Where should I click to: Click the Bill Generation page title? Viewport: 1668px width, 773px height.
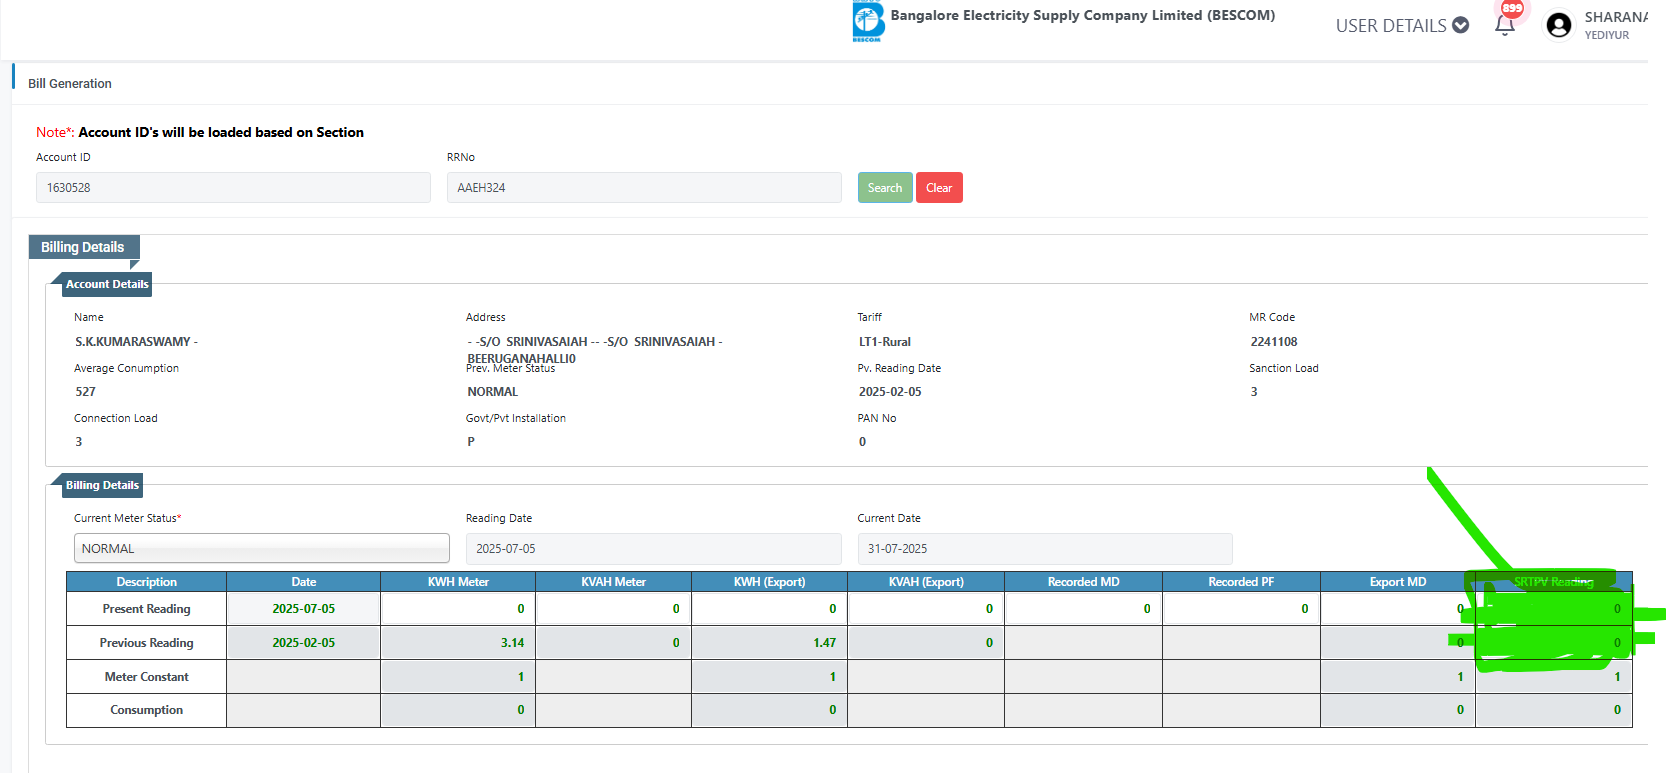tap(70, 84)
